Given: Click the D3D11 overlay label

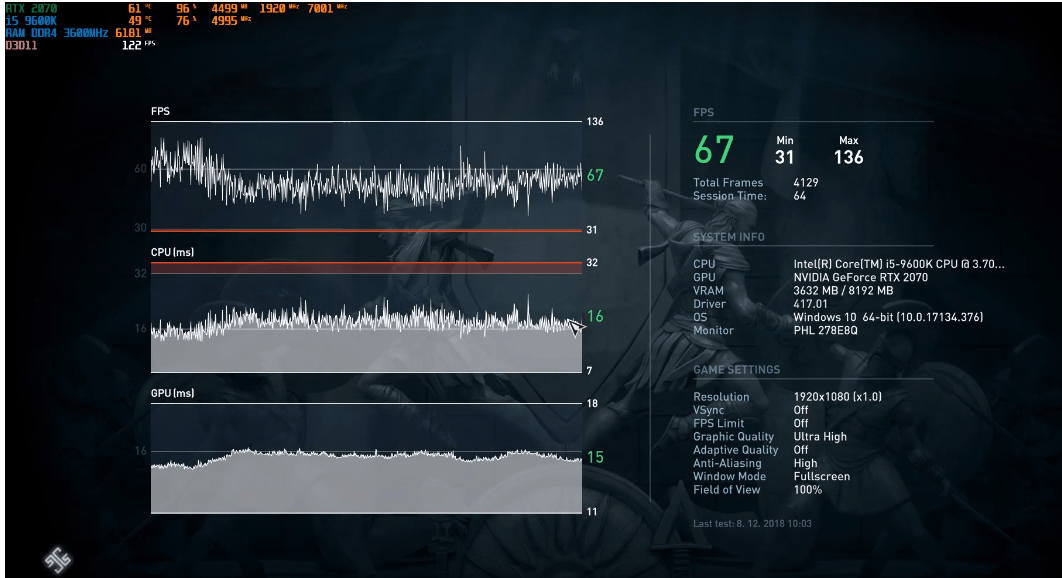Looking at the screenshot, I should point(21,45).
